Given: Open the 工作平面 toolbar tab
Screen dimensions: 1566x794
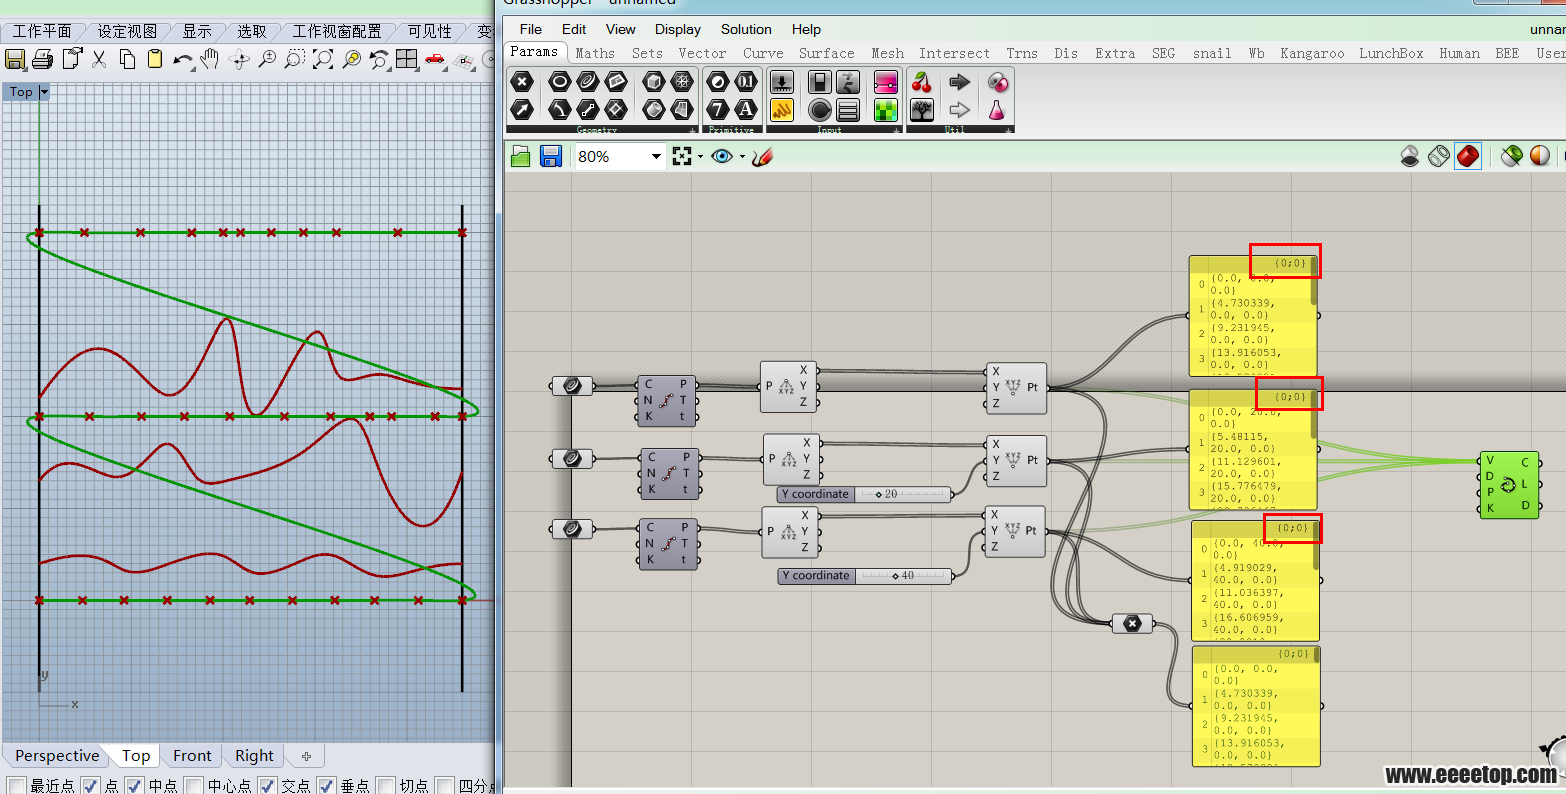Looking at the screenshot, I should click(42, 31).
